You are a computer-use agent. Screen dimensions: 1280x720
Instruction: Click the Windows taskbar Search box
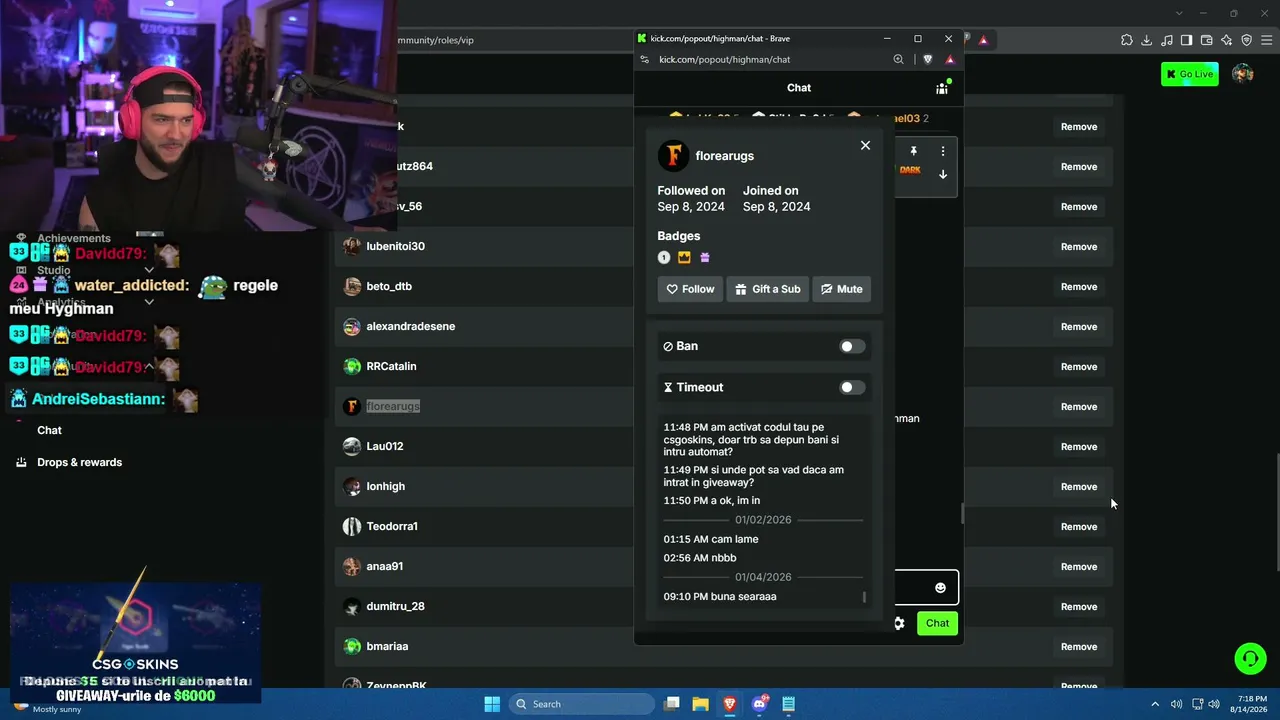tap(580, 704)
